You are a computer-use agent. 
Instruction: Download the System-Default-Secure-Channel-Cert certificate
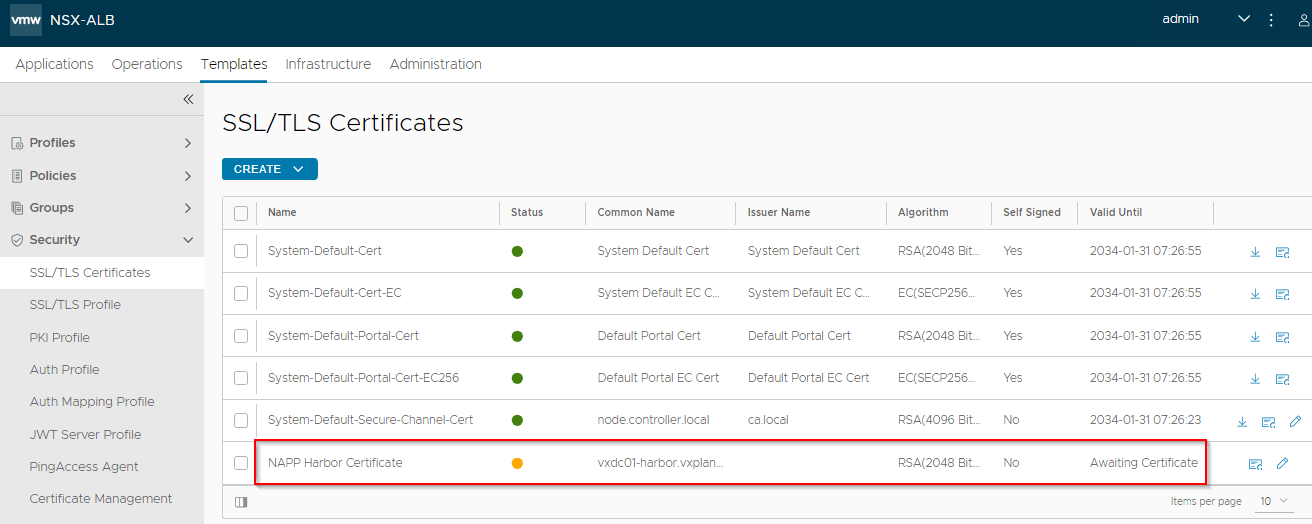pos(1242,421)
